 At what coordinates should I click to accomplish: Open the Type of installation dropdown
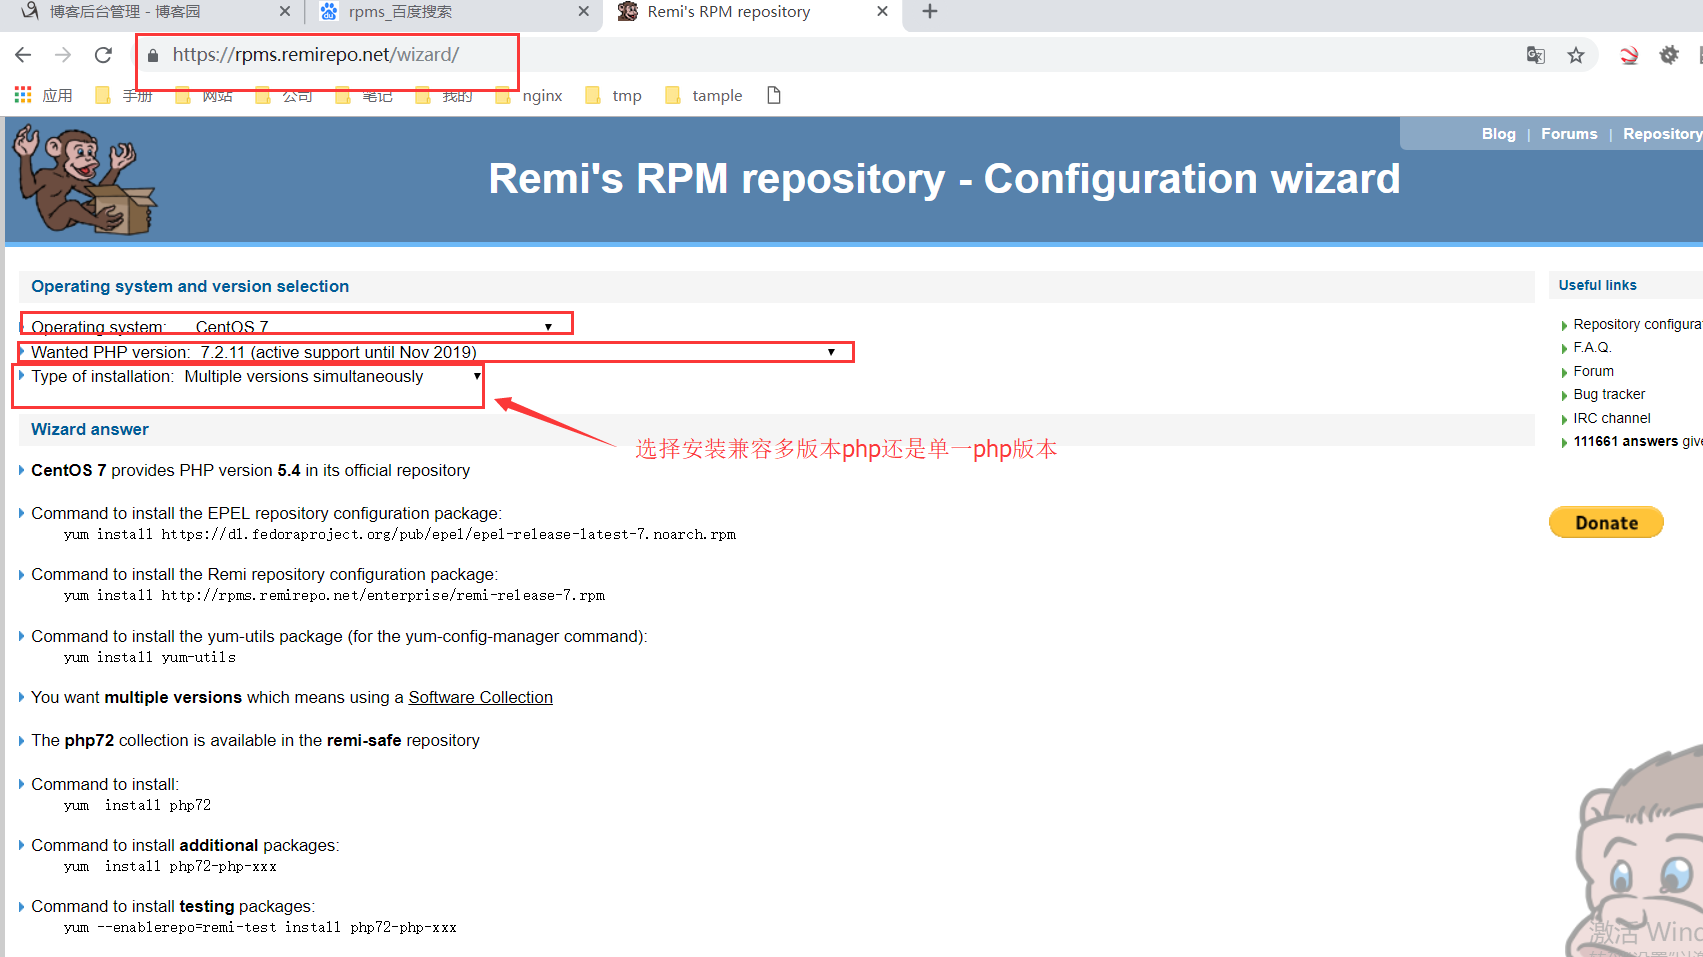coord(333,376)
